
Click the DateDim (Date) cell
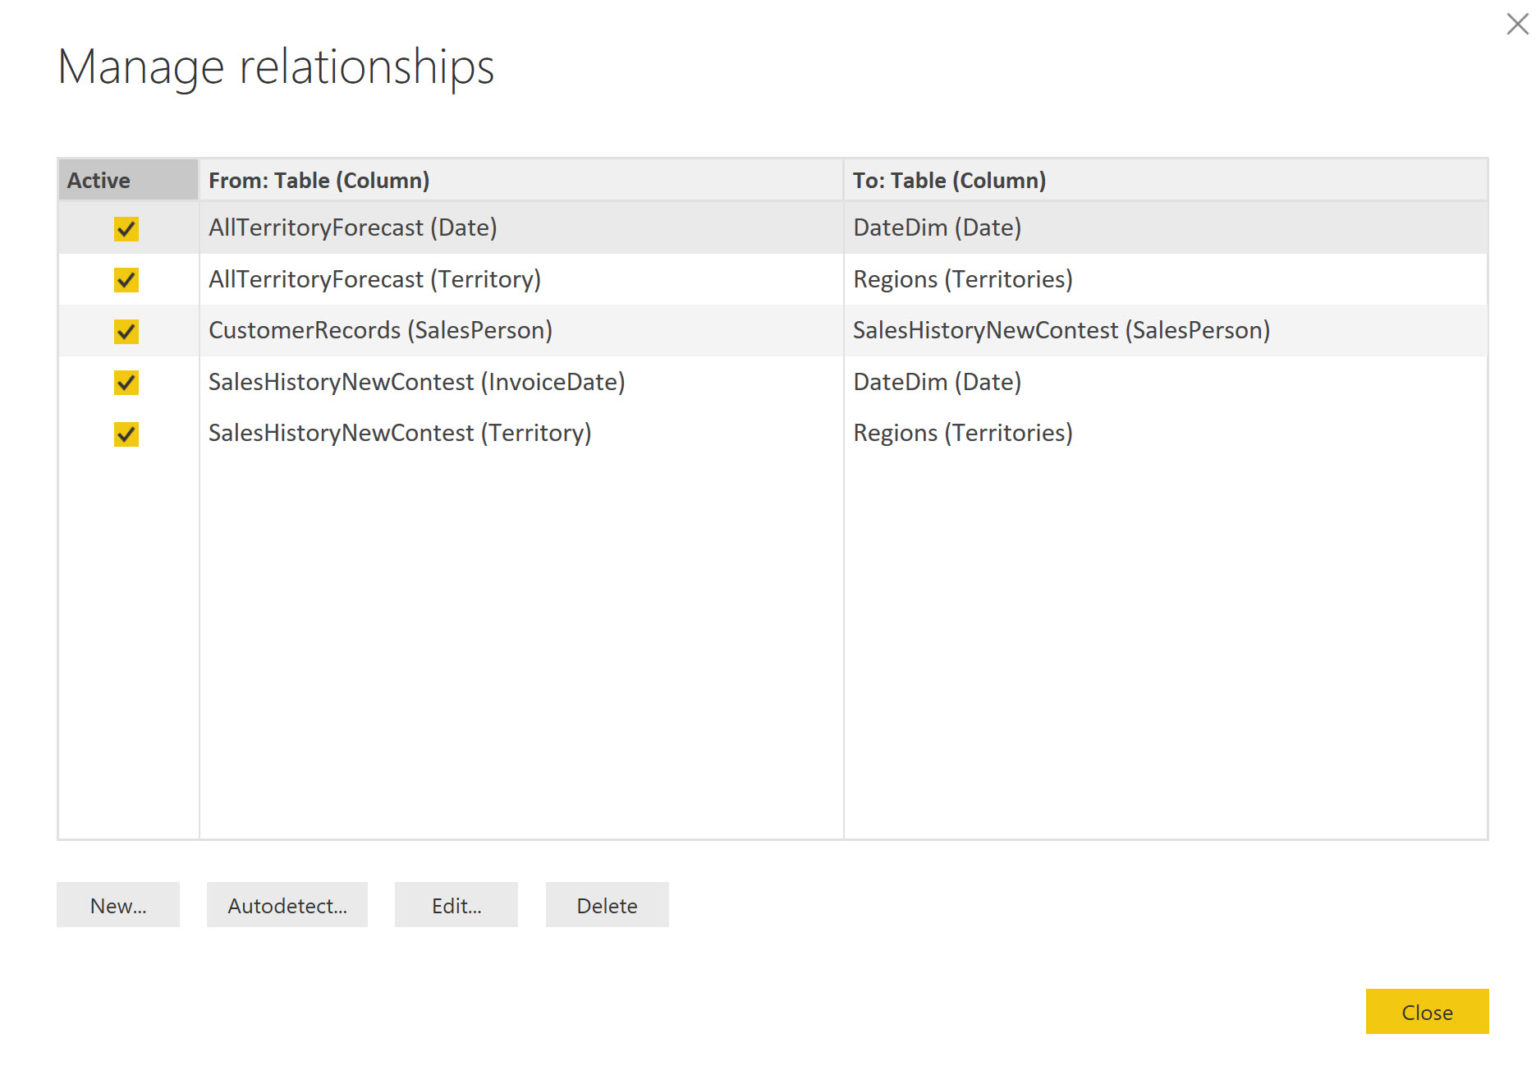tap(937, 228)
